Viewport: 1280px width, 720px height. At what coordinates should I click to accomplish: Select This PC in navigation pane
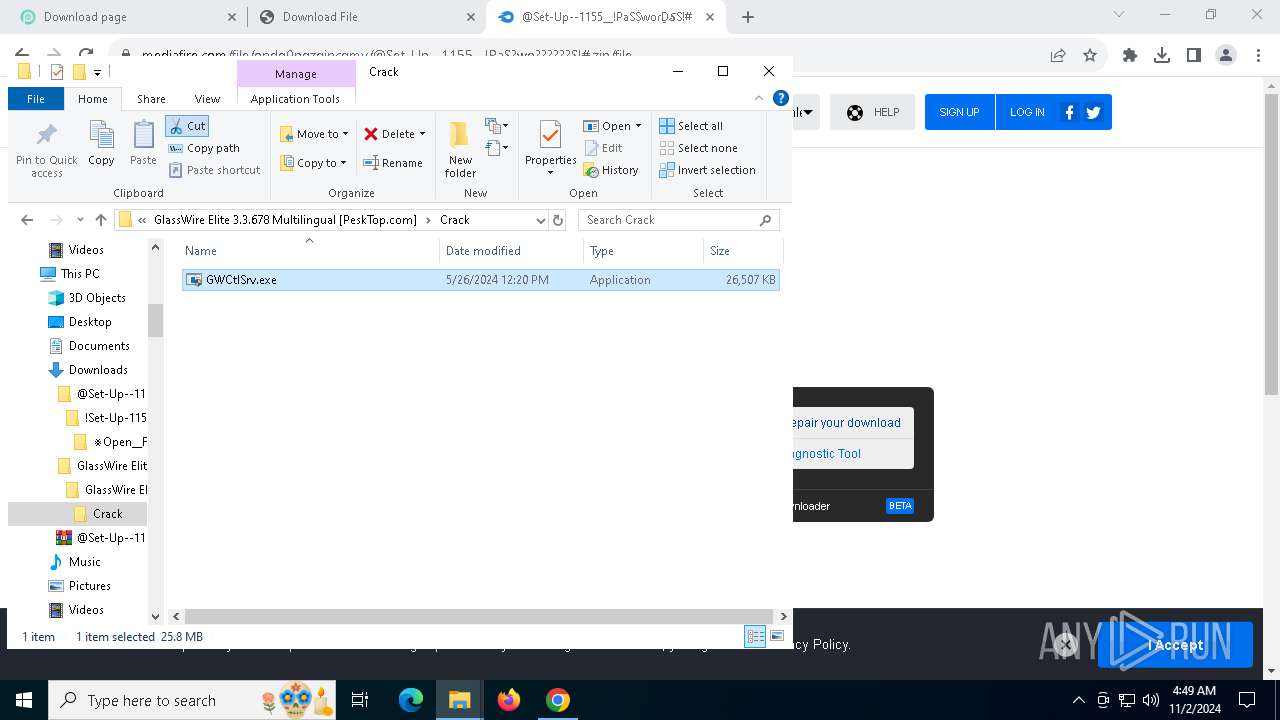click(x=79, y=274)
